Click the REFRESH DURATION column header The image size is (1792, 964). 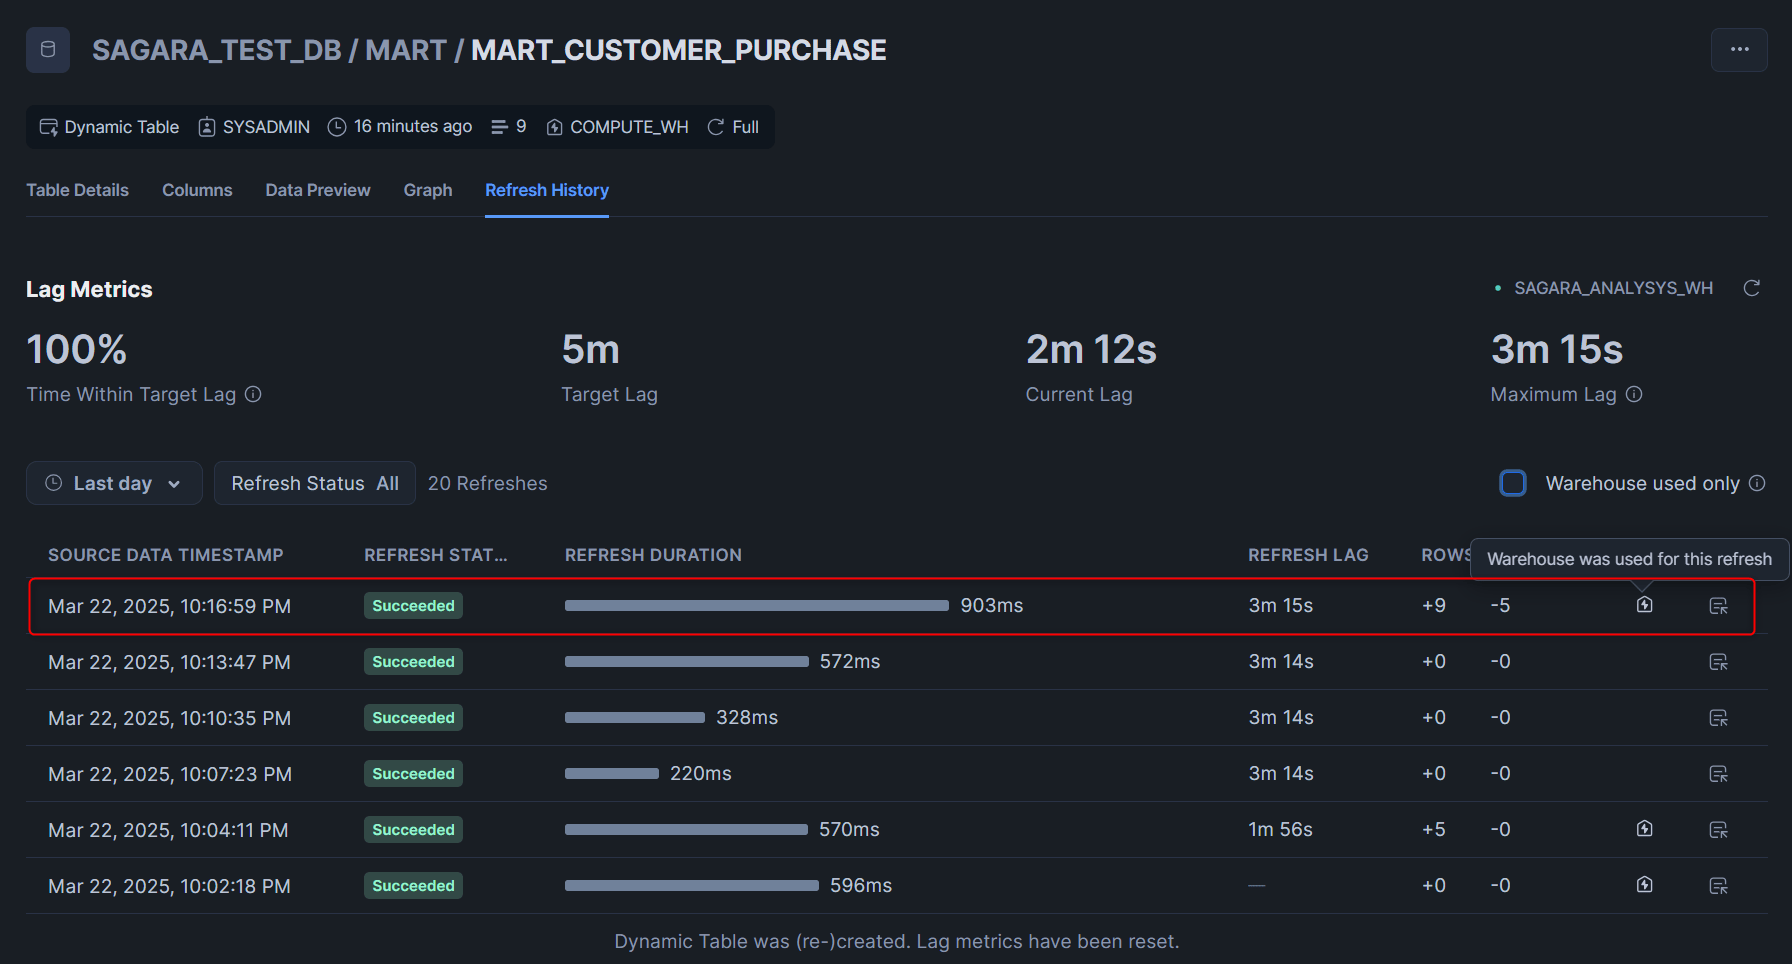tap(653, 555)
